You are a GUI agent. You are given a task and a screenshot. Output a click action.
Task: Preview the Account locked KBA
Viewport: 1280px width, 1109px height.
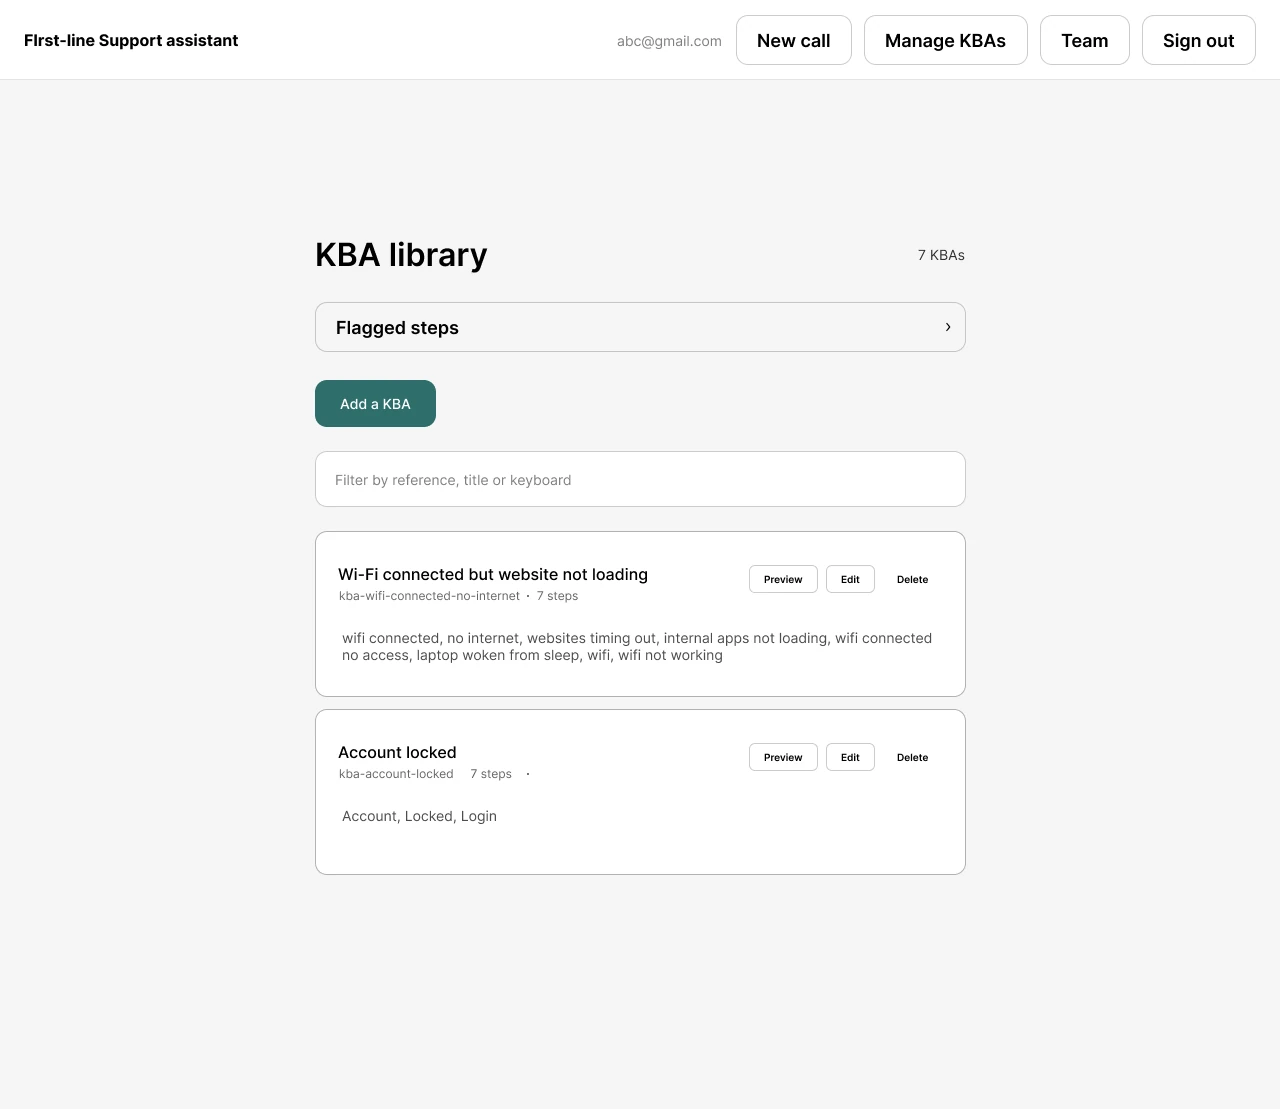click(783, 757)
